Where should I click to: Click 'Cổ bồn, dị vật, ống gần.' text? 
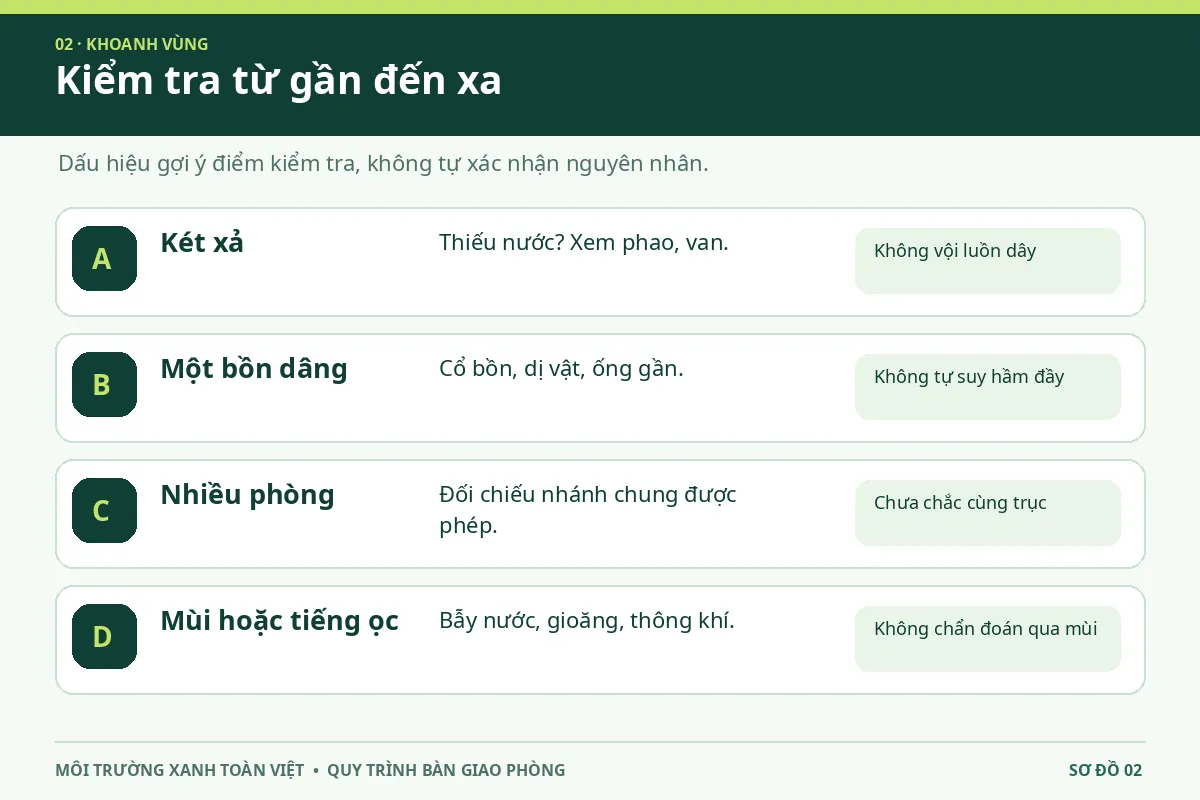point(561,369)
